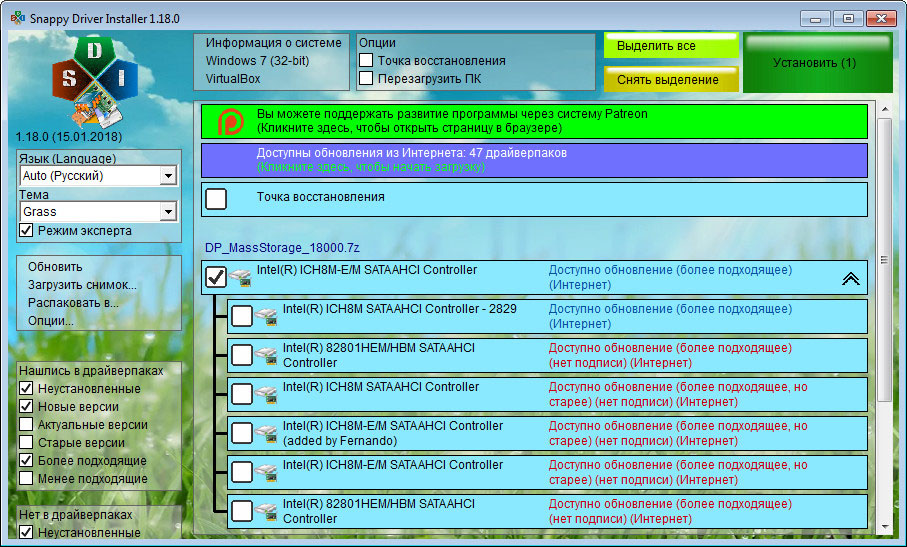Click drive icon of ICH8M Controller - 2829 row
This screenshot has width=907, height=547.
point(266,316)
